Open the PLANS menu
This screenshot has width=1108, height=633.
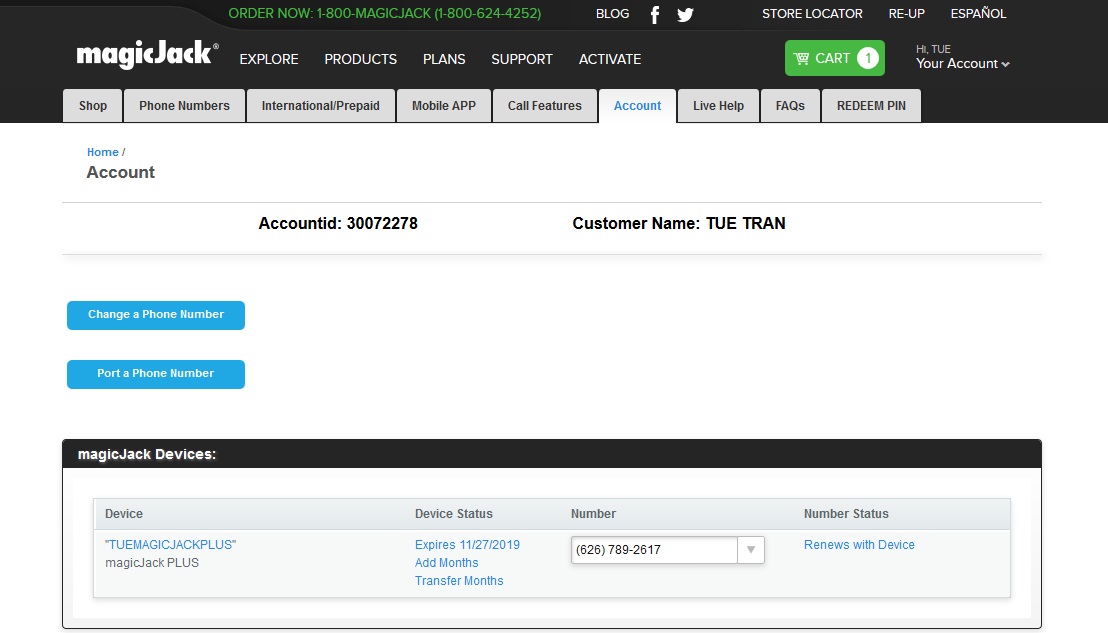(x=444, y=59)
